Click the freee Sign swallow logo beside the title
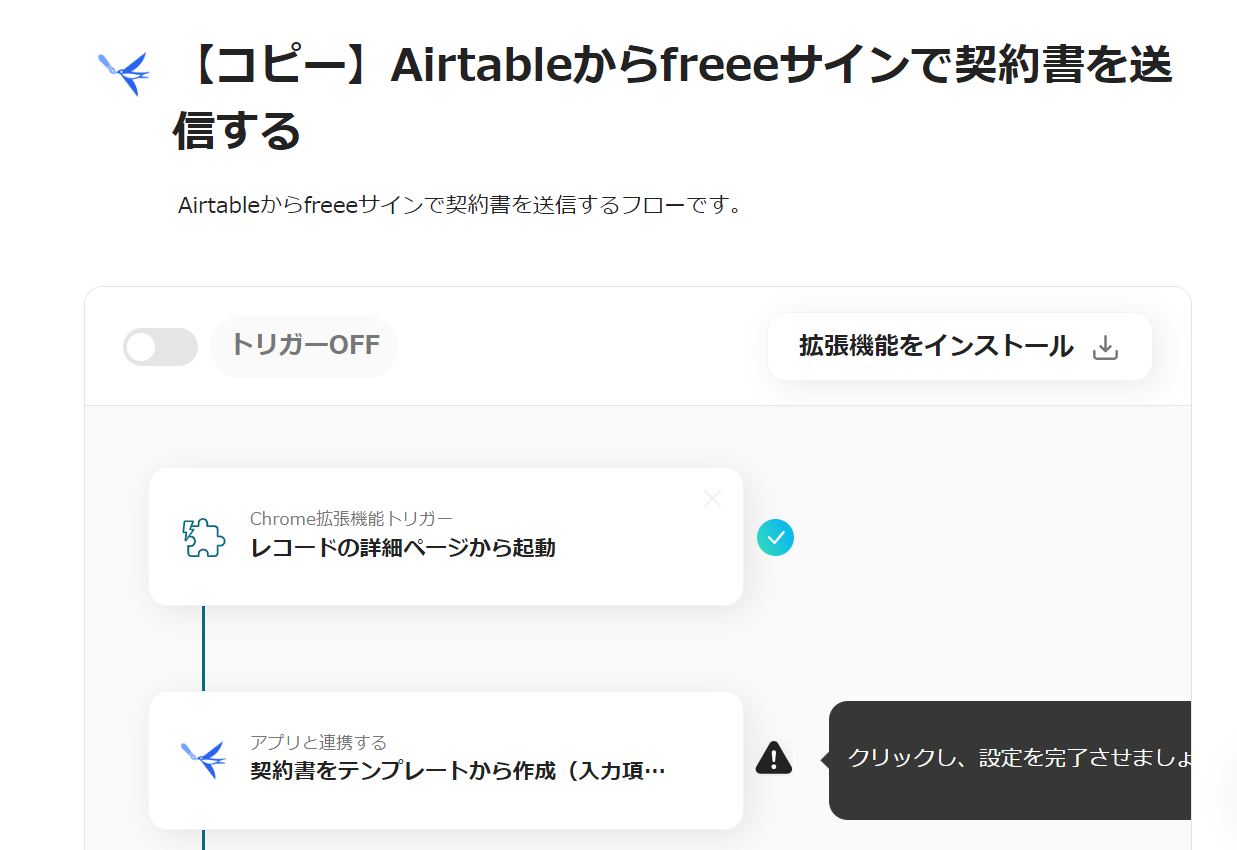This screenshot has height=850, width=1237. 124,72
